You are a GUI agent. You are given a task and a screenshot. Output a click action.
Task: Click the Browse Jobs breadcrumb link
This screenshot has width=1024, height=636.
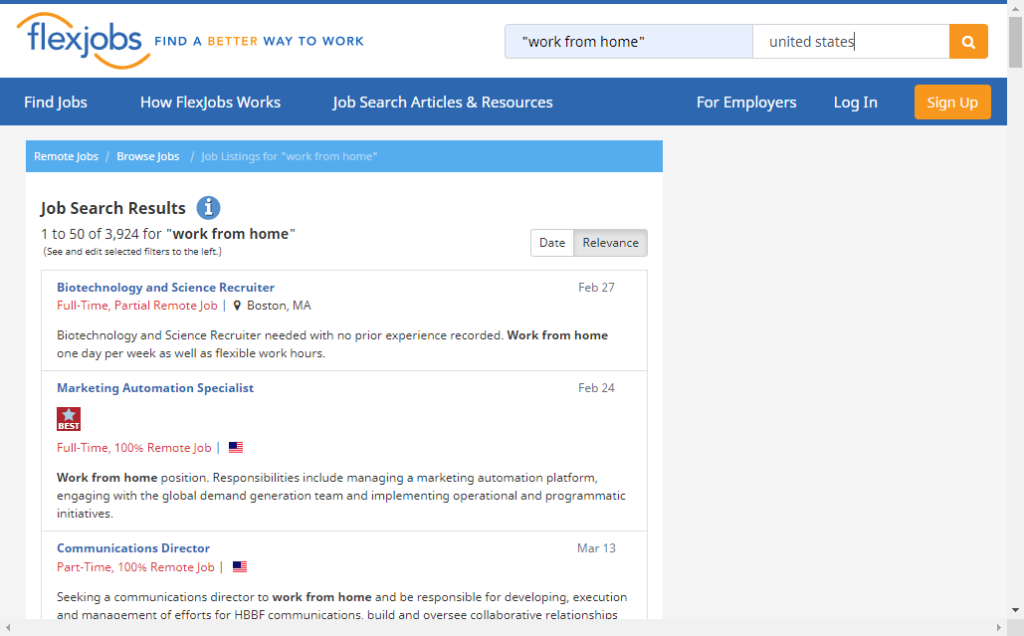point(148,157)
